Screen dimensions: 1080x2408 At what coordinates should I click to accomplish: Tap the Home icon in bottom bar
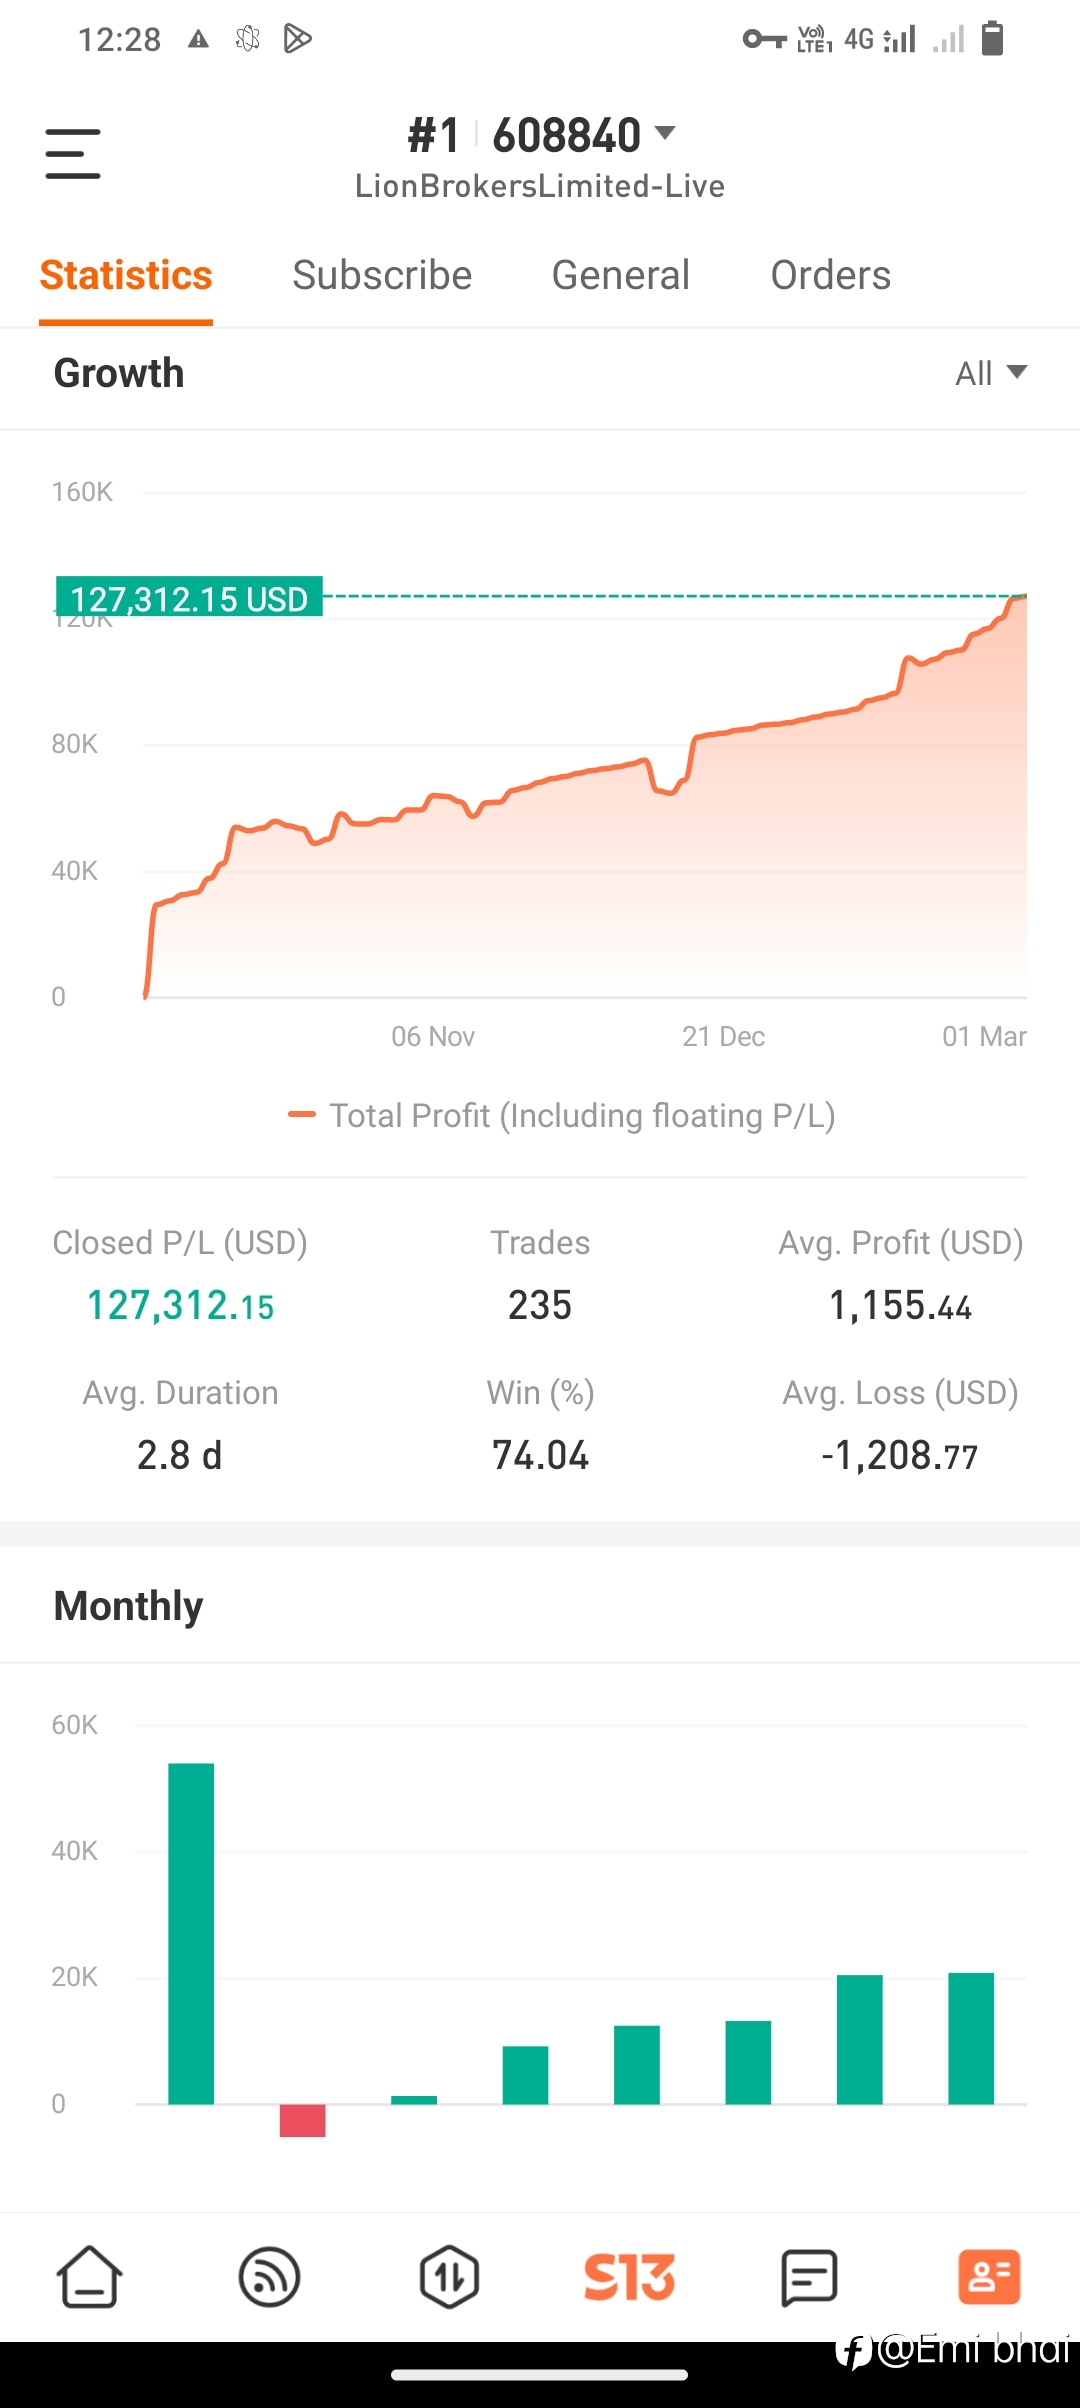89,2277
